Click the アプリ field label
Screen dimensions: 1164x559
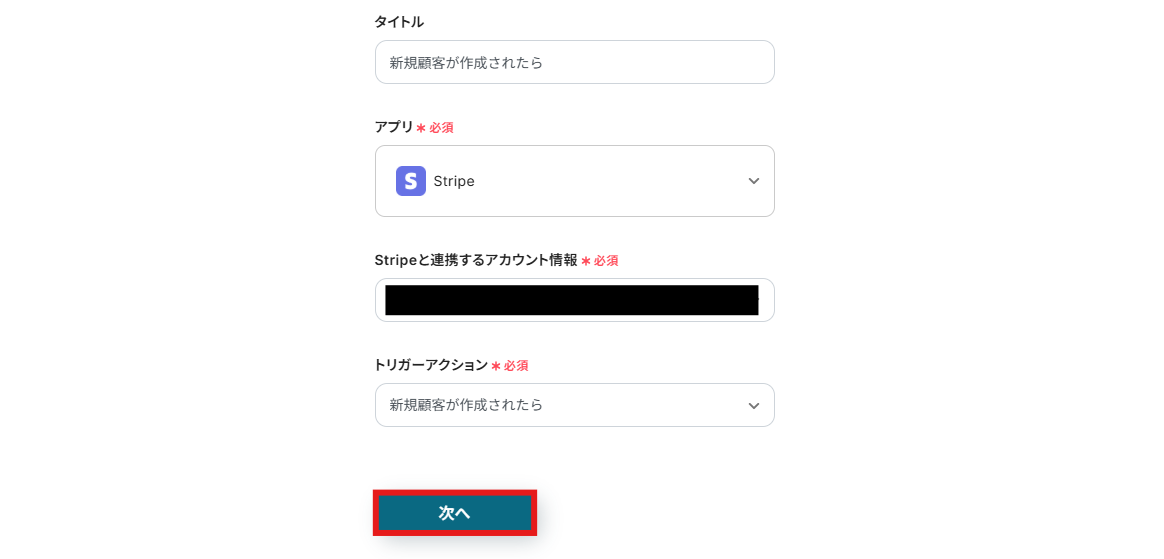click(x=394, y=127)
